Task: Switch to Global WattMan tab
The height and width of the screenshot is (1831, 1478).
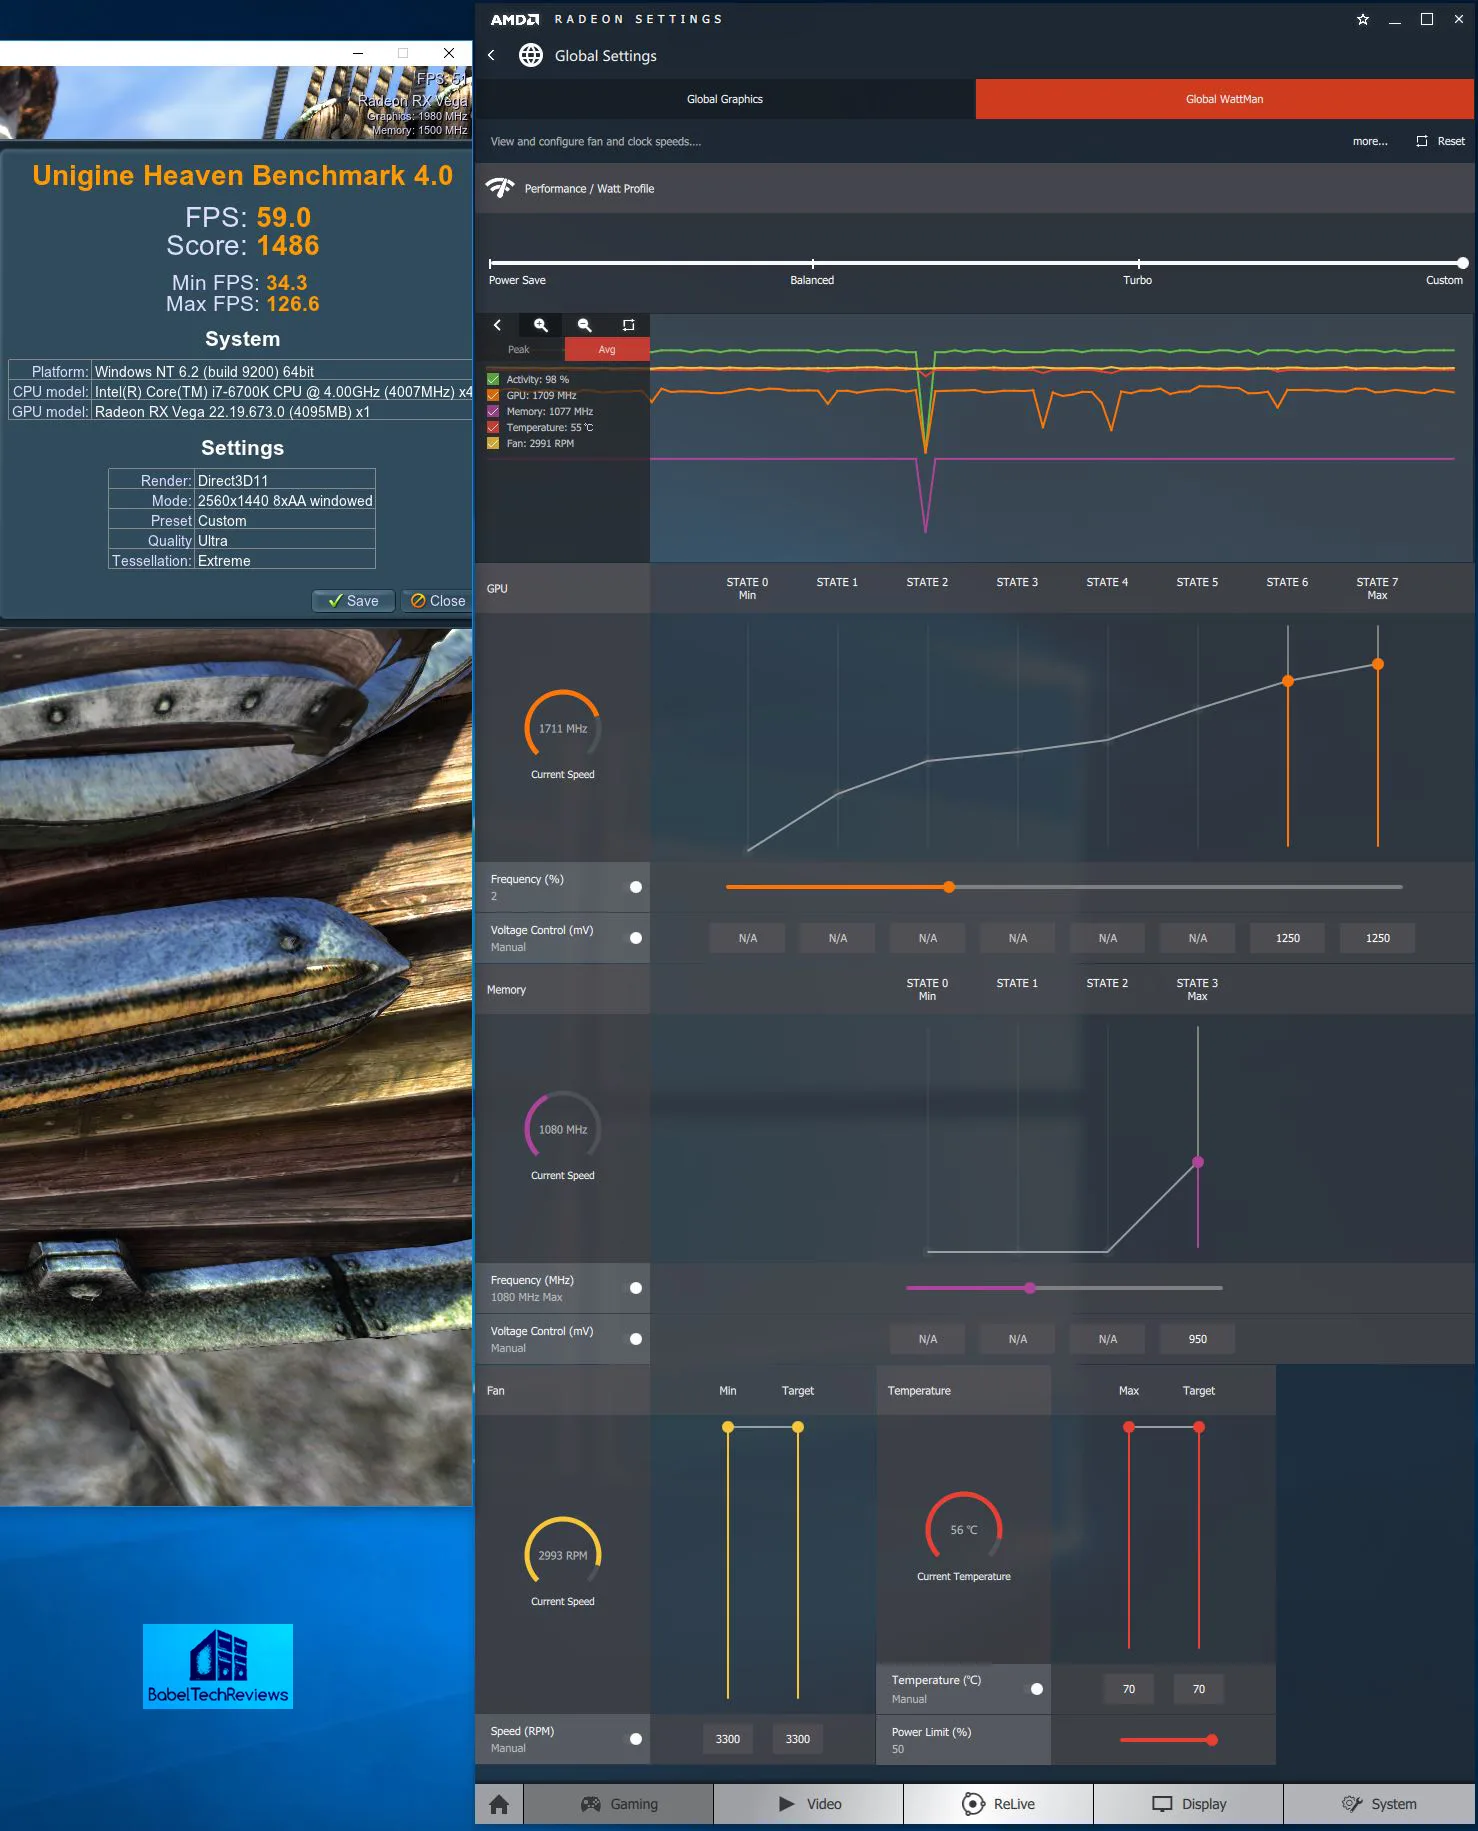Action: pos(1224,99)
